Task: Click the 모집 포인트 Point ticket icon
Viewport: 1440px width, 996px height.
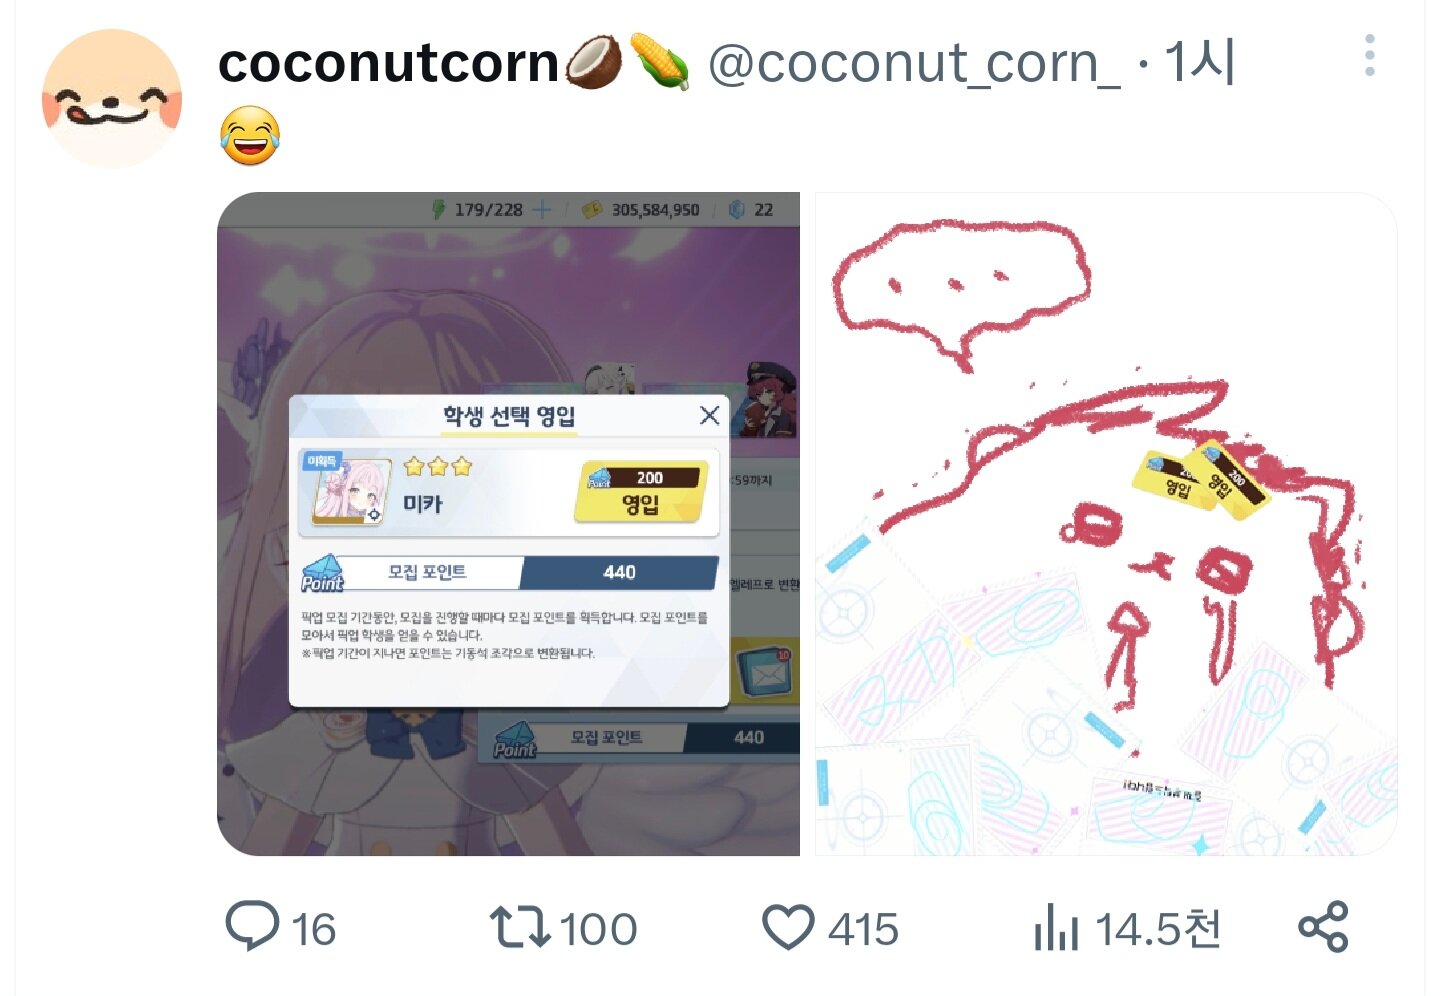Action: [323, 574]
